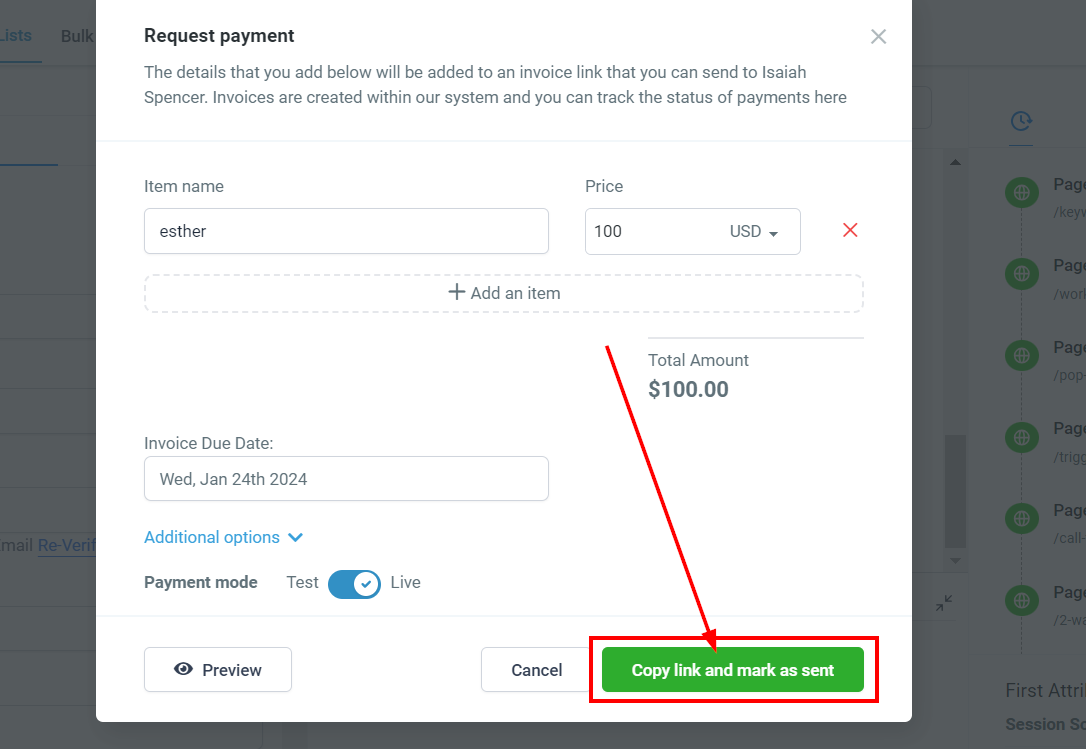Click the globe icon beside /pop page entry

(1022, 355)
